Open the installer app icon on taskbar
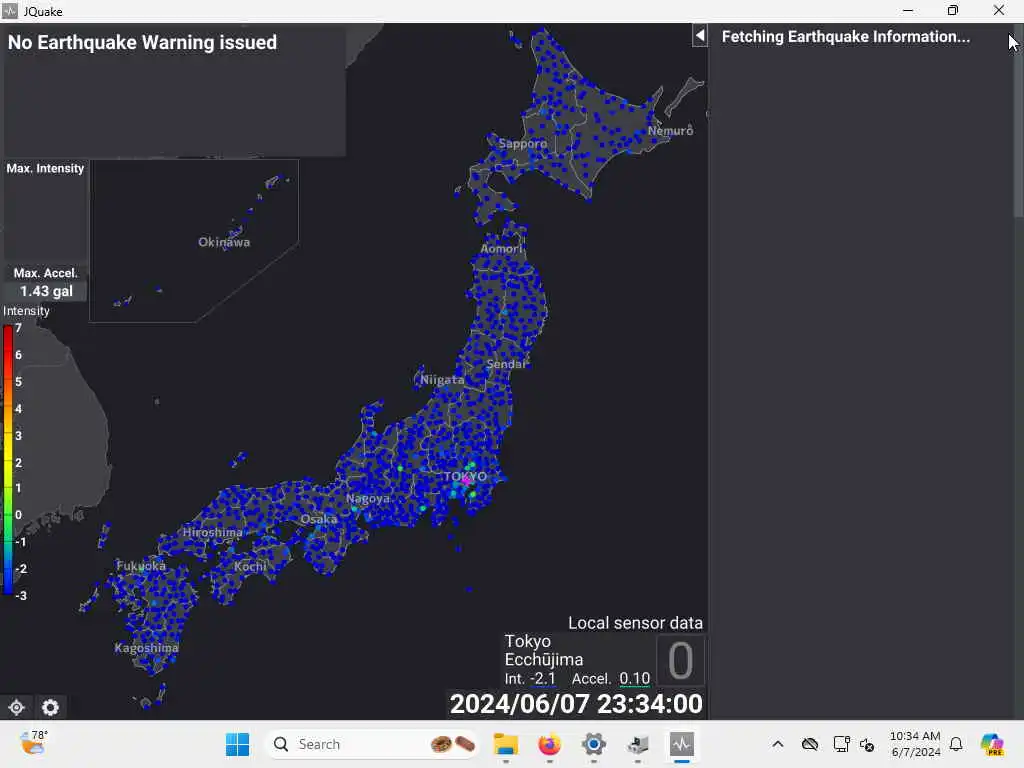Screen dimensions: 1024x768 point(637,744)
